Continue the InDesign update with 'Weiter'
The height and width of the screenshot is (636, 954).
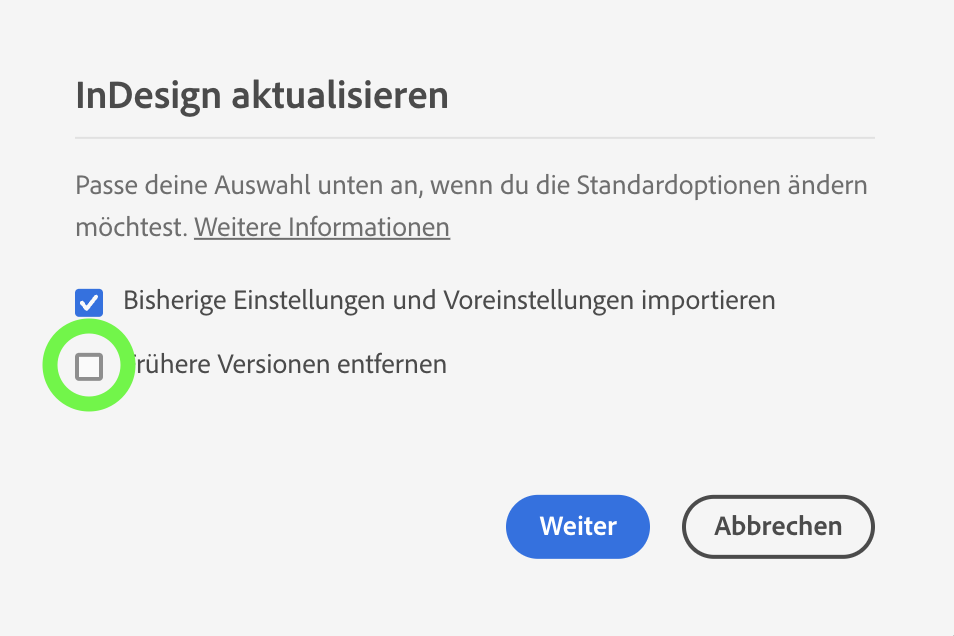[x=577, y=526]
